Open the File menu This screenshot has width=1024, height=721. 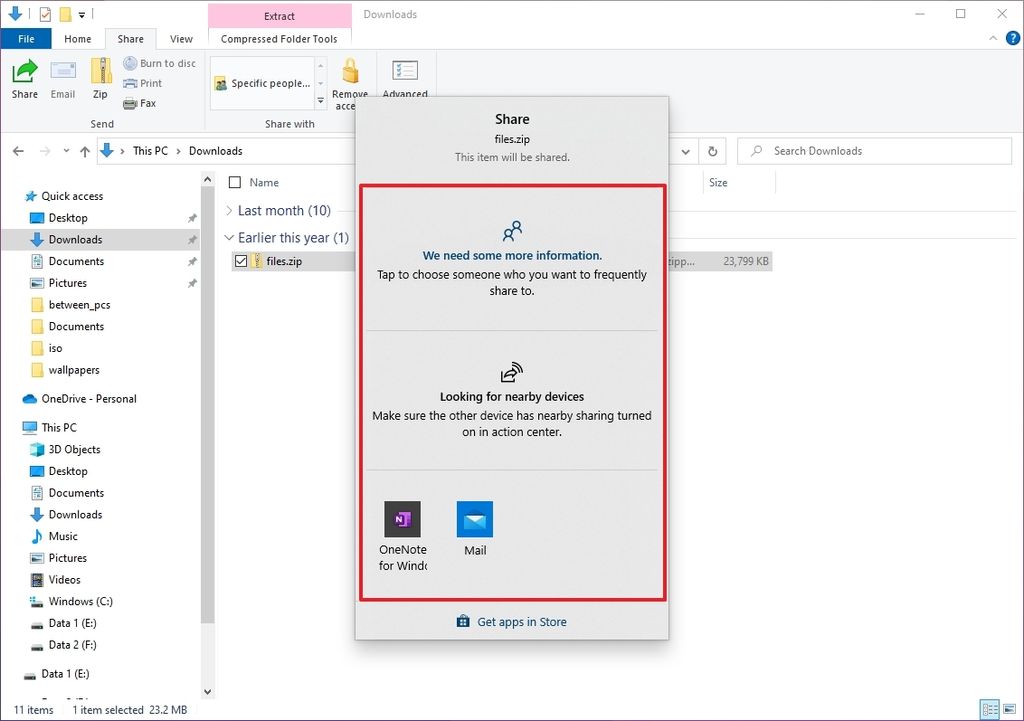26,38
